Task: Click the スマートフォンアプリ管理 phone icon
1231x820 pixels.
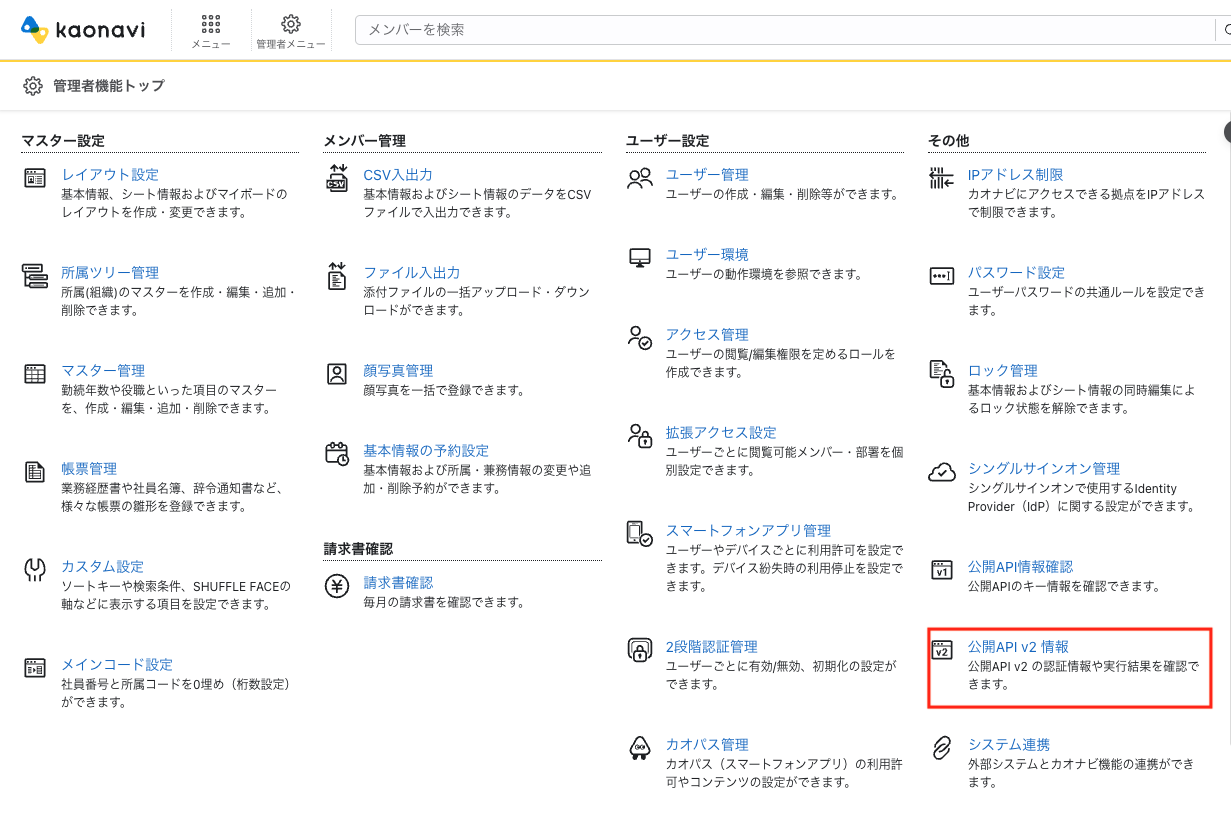Action: [x=639, y=533]
